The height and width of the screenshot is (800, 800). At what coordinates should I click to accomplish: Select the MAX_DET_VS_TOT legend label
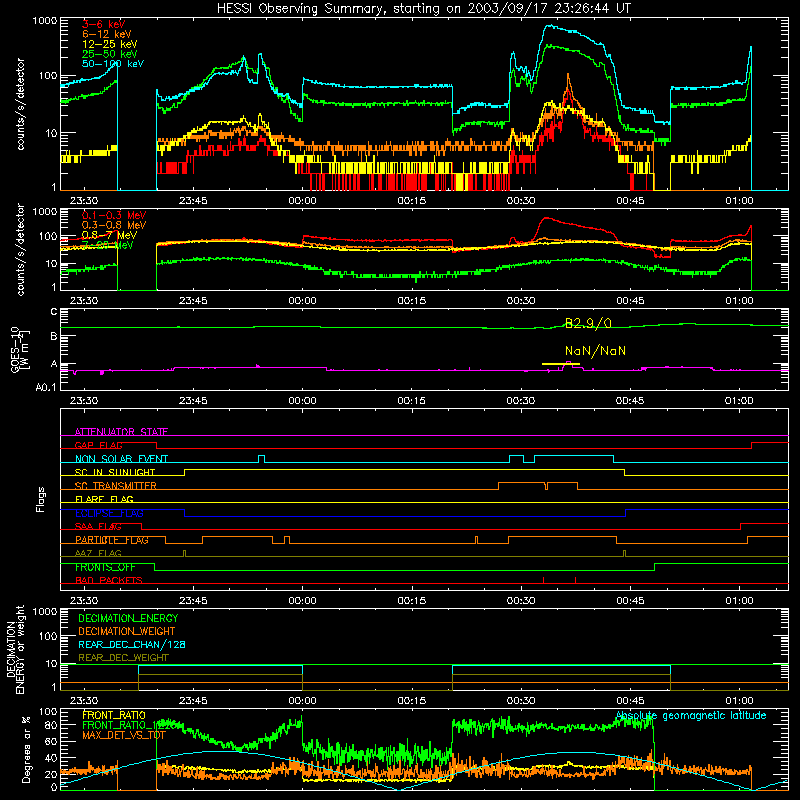click(x=124, y=735)
